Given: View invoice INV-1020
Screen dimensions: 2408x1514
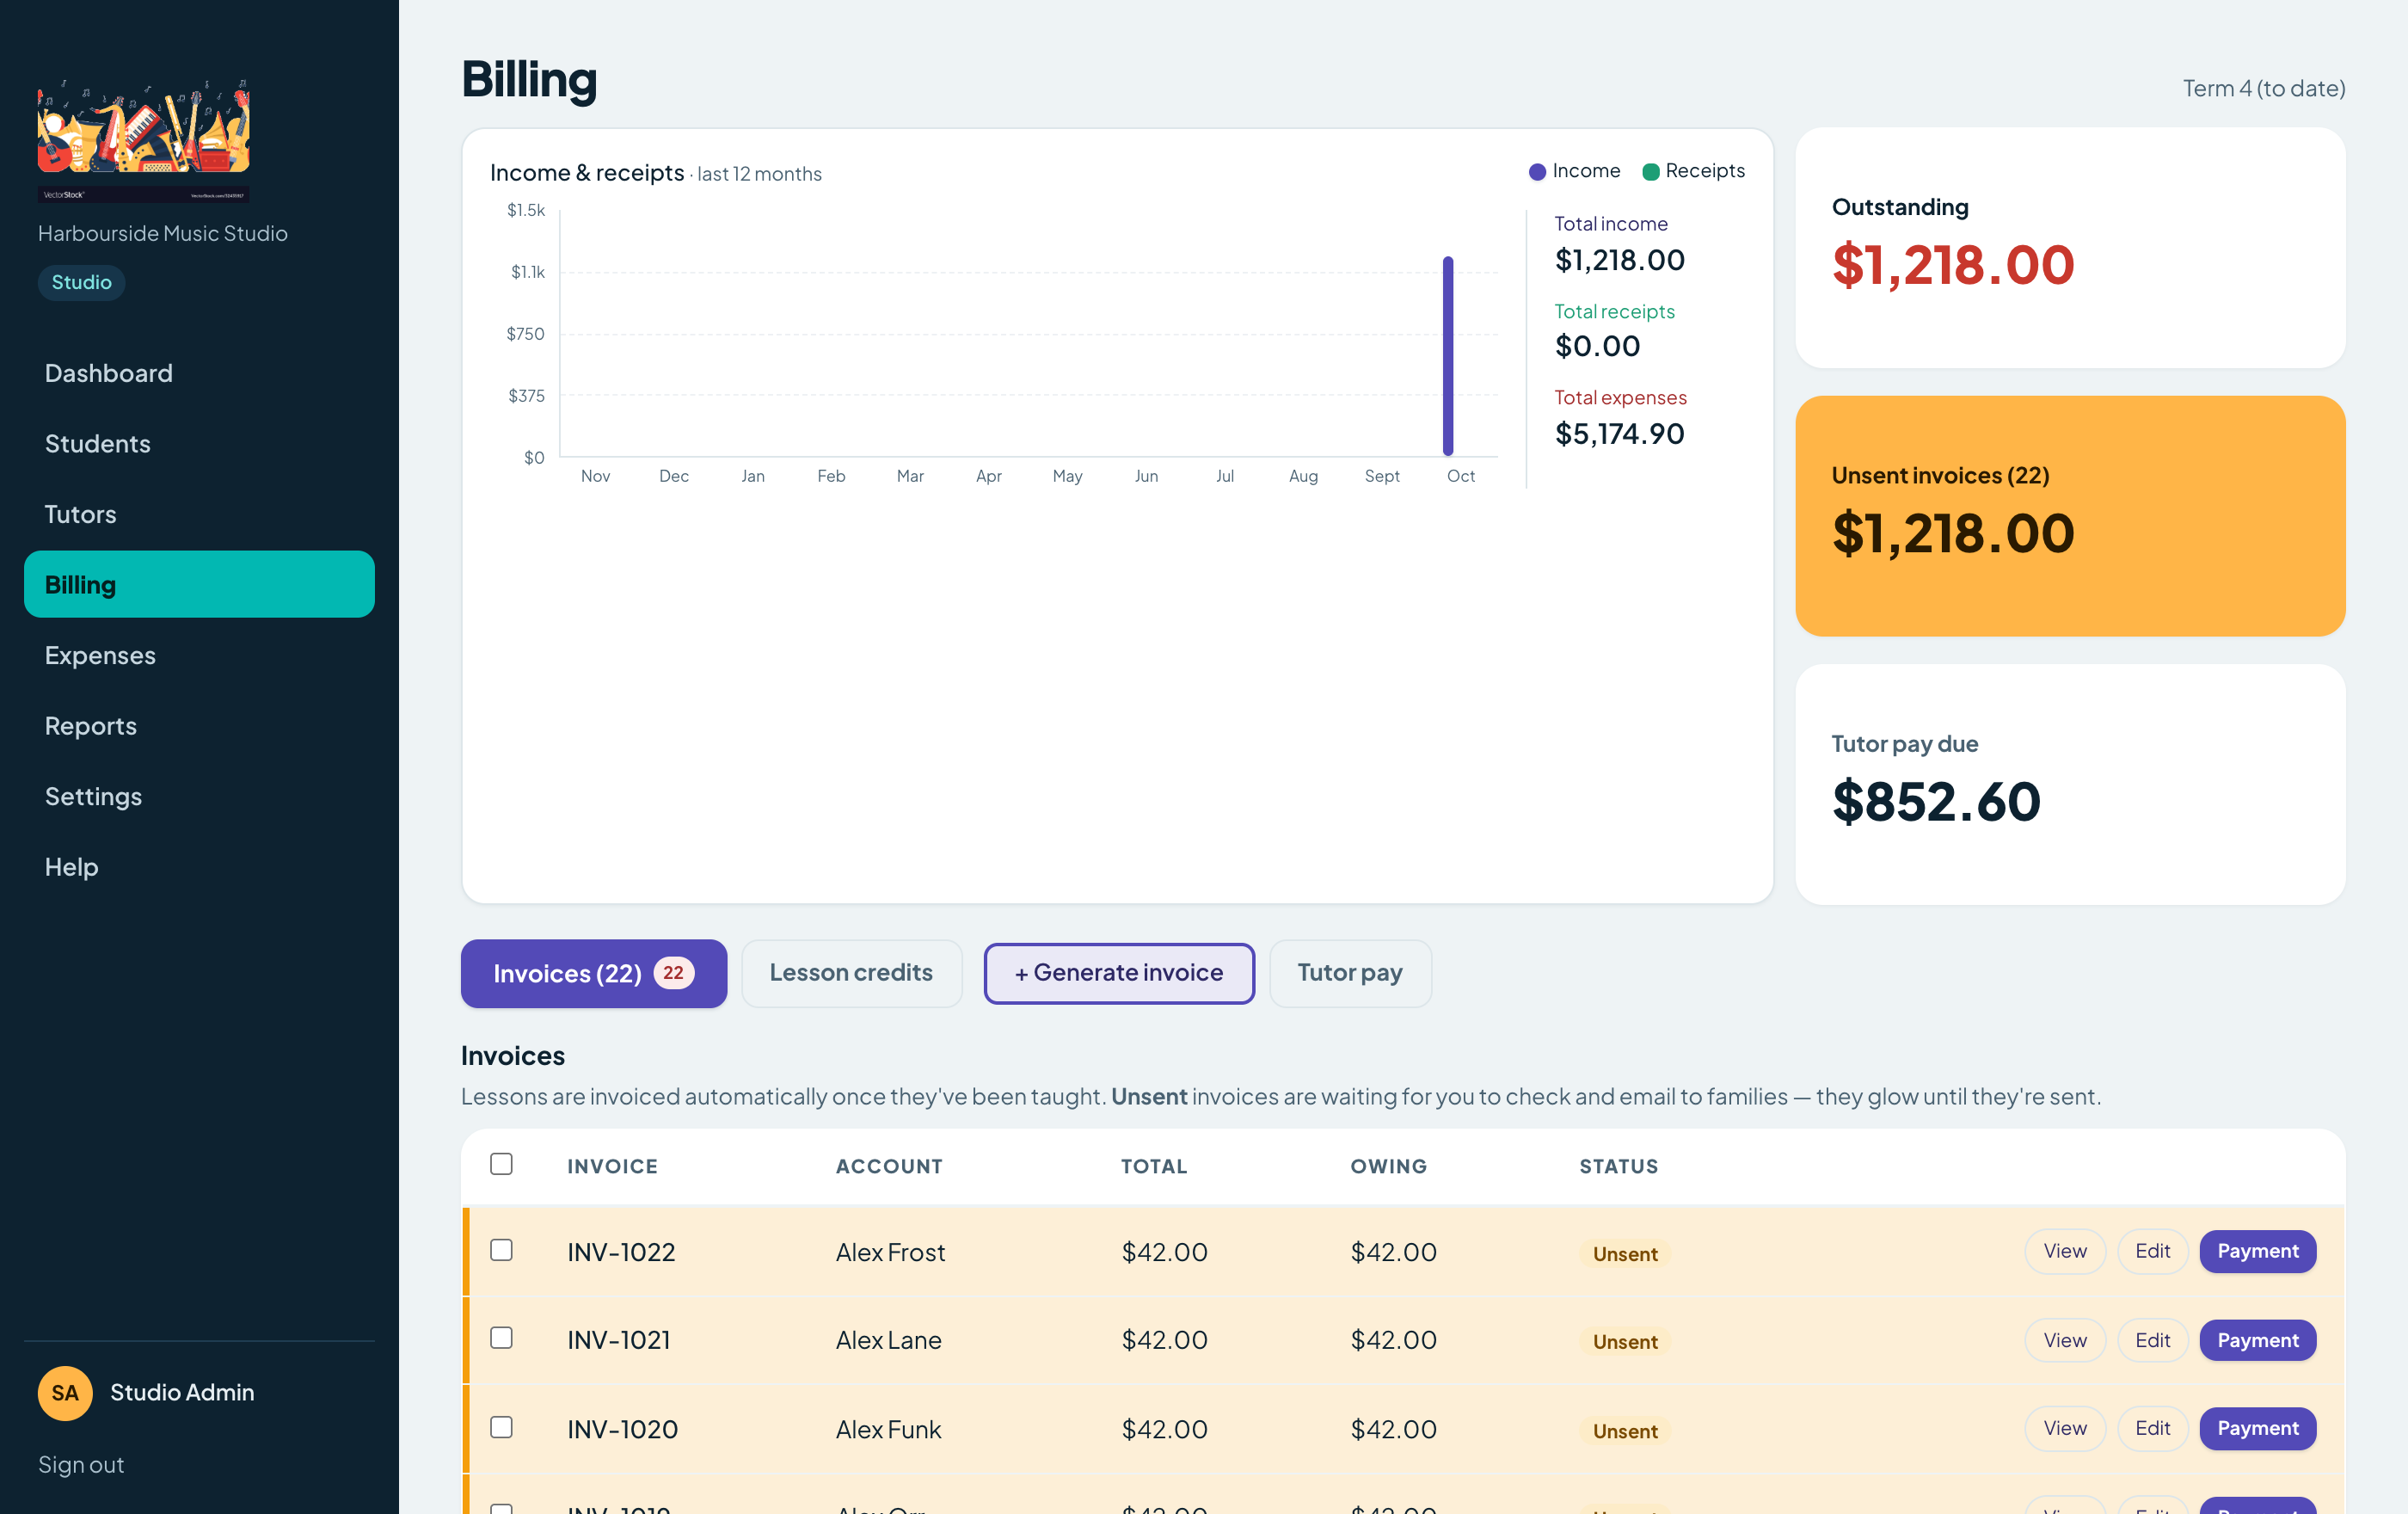Looking at the screenshot, I should pos(2065,1428).
